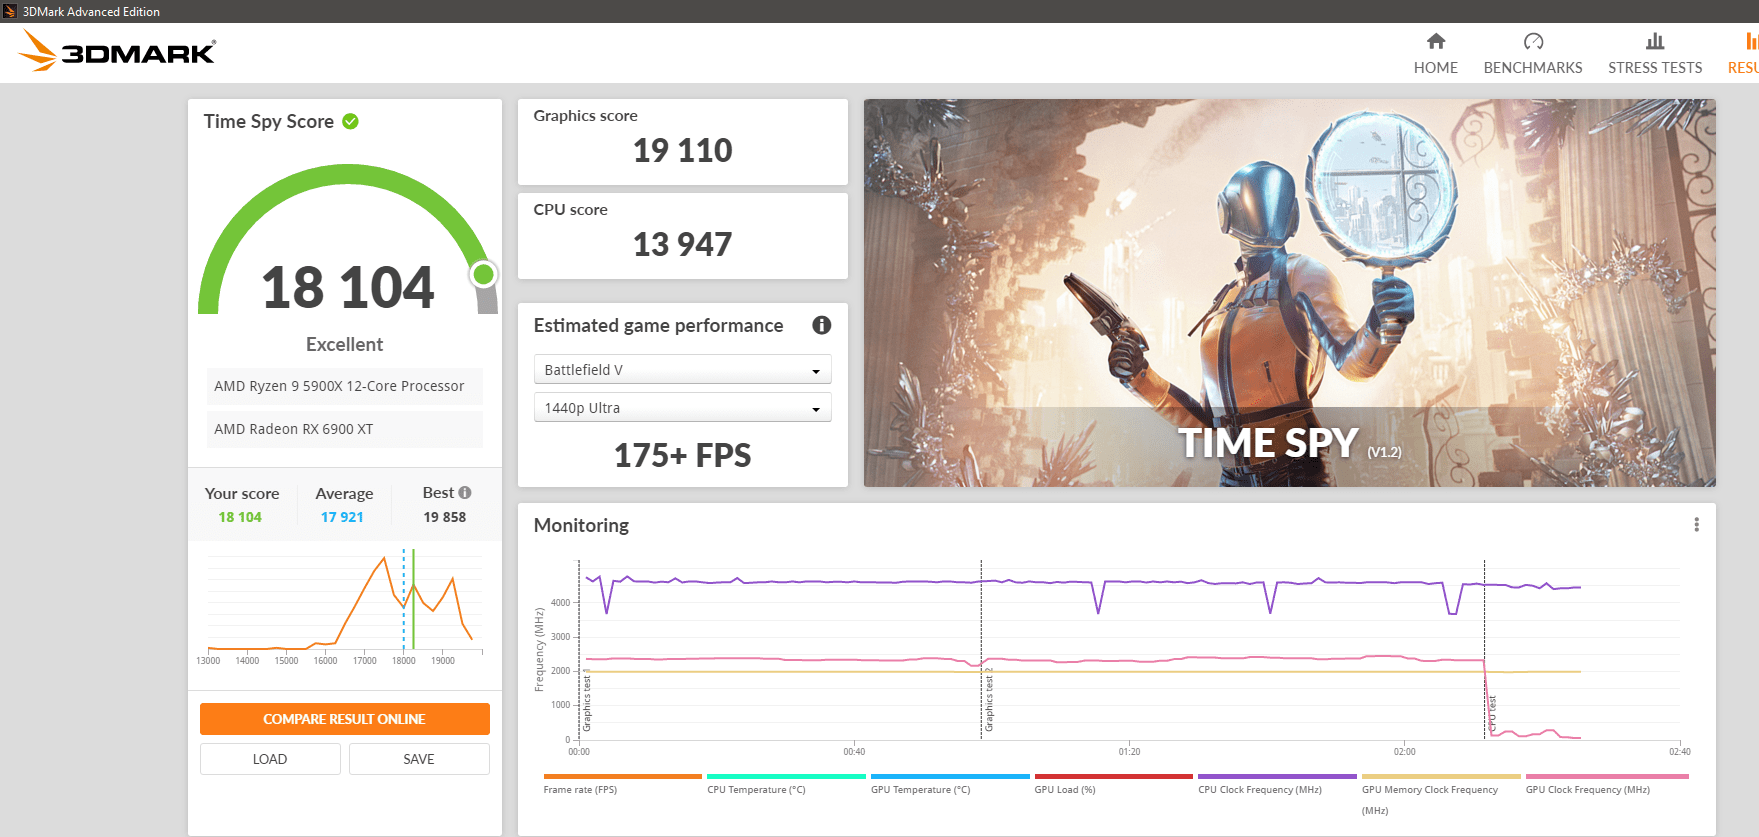
Task: Open the Battlefield V game dropdown
Action: point(682,370)
